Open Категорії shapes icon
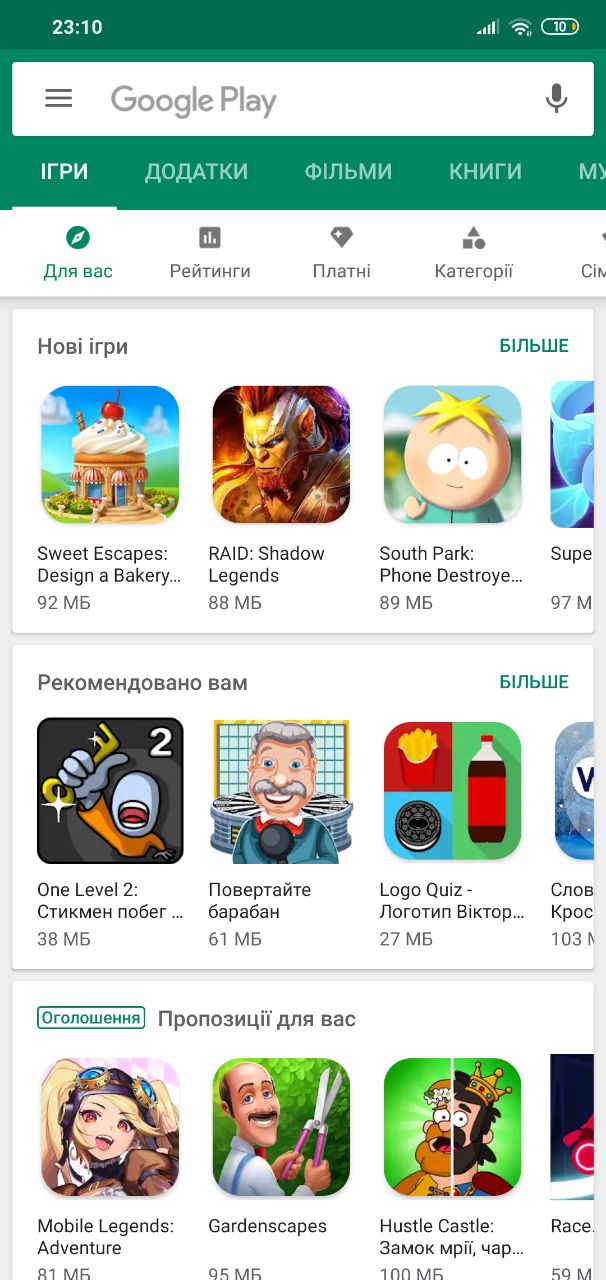The image size is (606, 1280). click(474, 237)
